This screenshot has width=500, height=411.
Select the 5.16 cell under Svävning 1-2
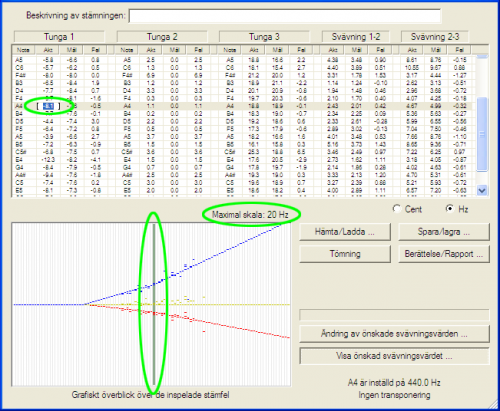pos(333,144)
